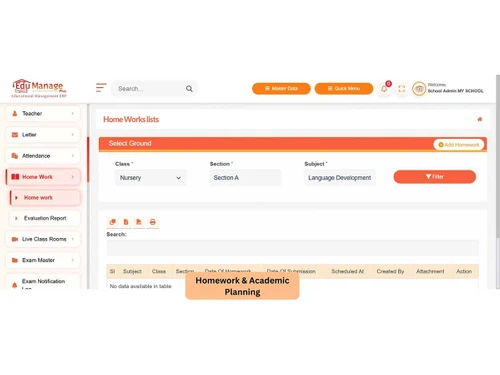This screenshot has width=500, height=375.
Task: Expand the Exam Master chevron
Action: coord(73,260)
